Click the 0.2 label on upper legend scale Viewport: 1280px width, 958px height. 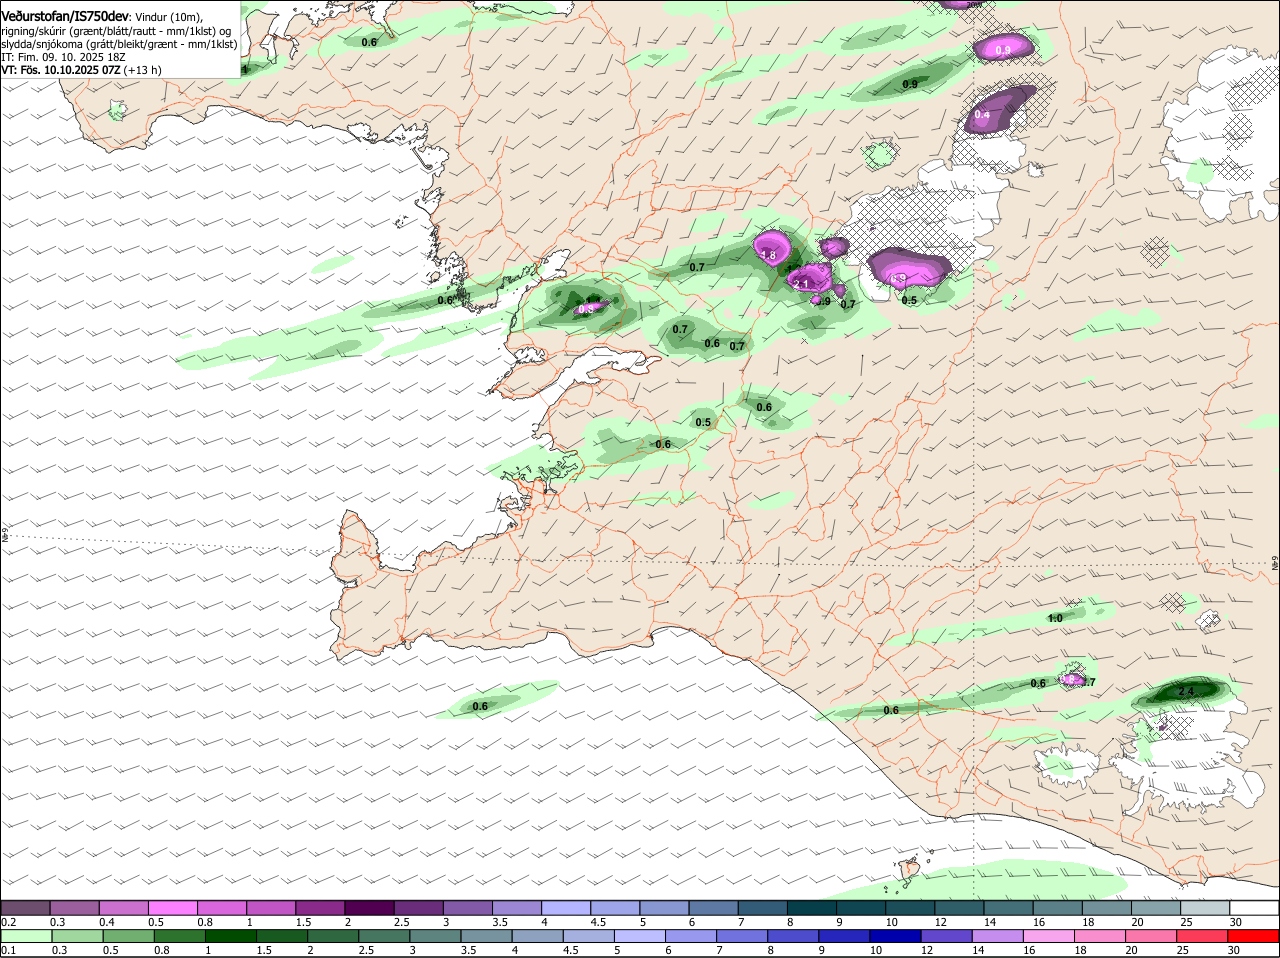click(x=8, y=921)
